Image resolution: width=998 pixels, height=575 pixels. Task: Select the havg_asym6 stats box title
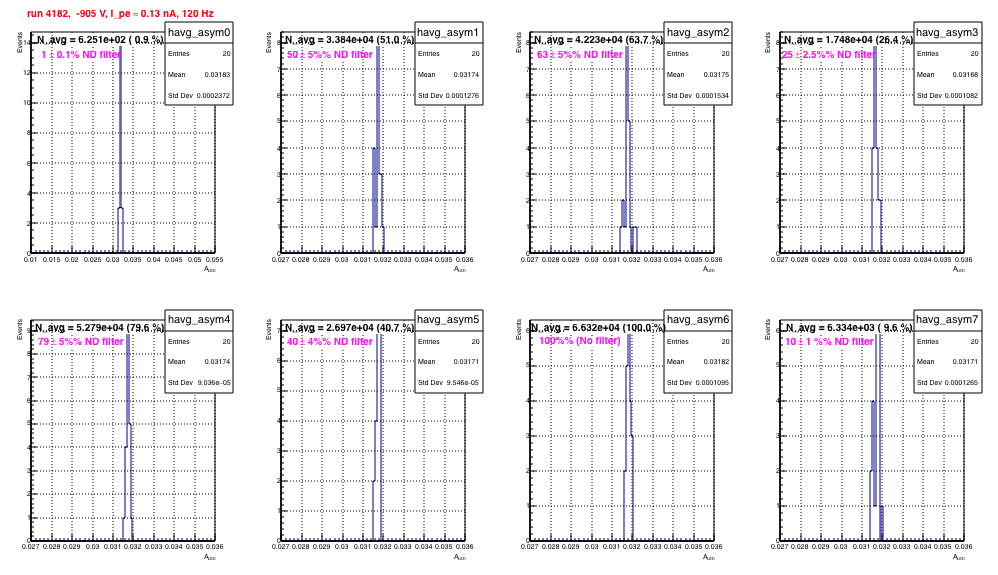click(x=698, y=320)
